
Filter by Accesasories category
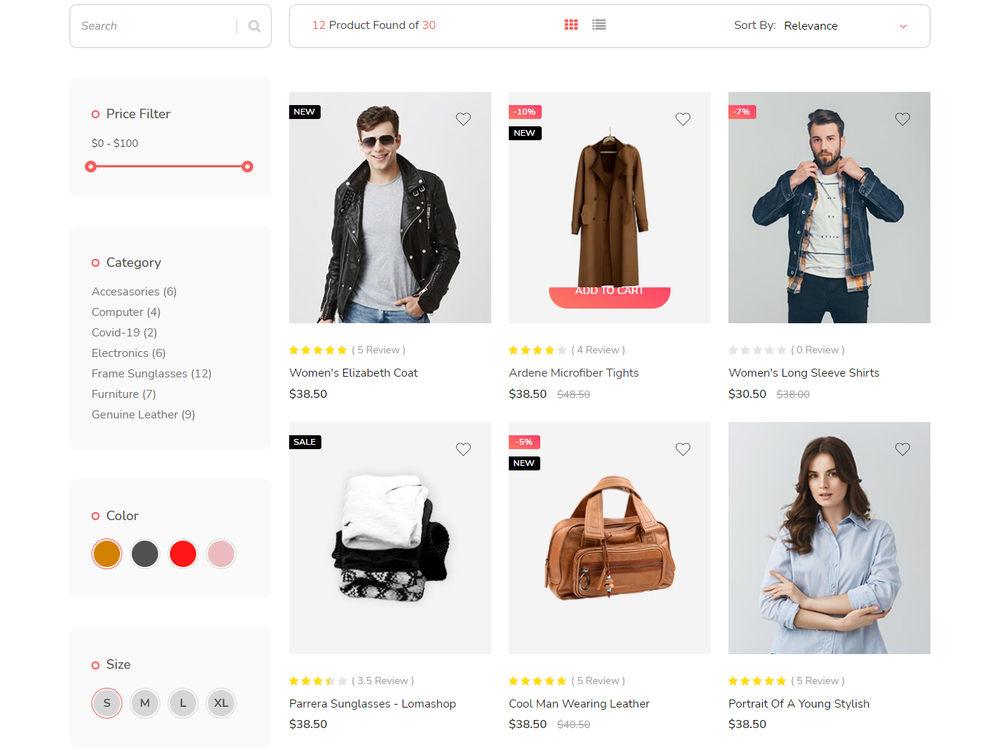tap(134, 291)
